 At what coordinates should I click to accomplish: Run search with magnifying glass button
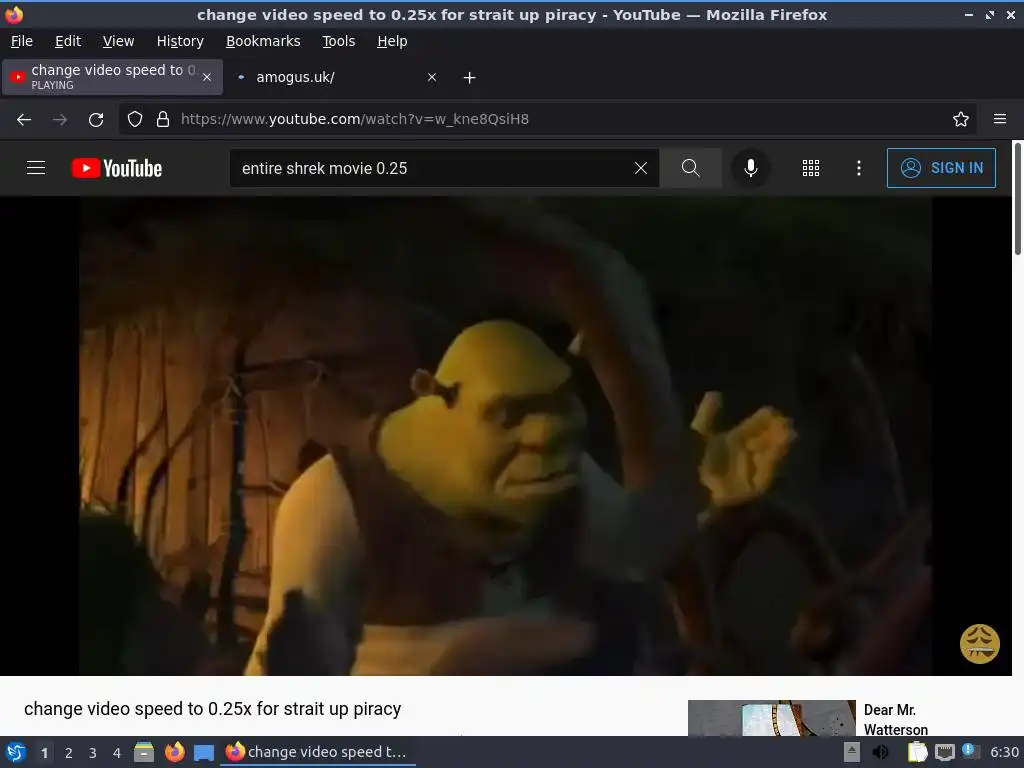click(690, 168)
